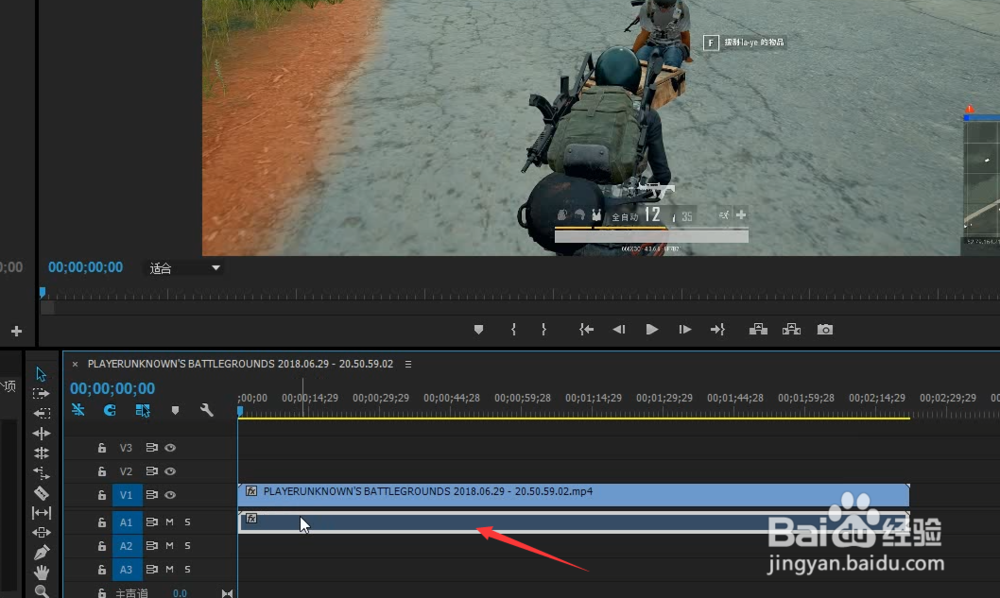Solo track A3
This screenshot has width=1000, height=598.
[188, 569]
